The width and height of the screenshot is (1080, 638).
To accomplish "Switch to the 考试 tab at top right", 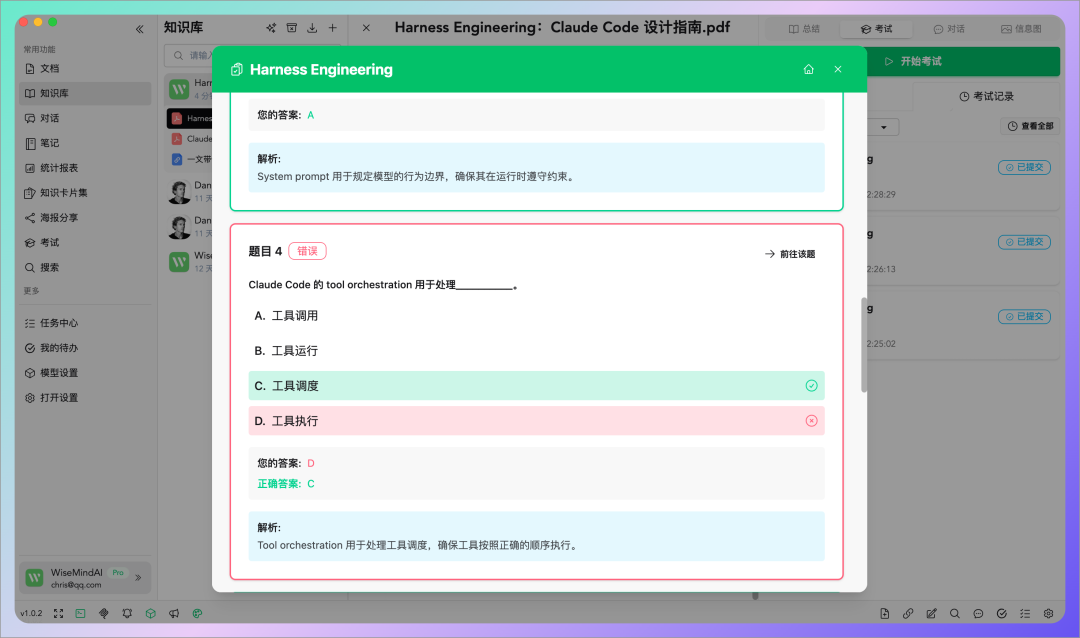I will [x=876, y=29].
